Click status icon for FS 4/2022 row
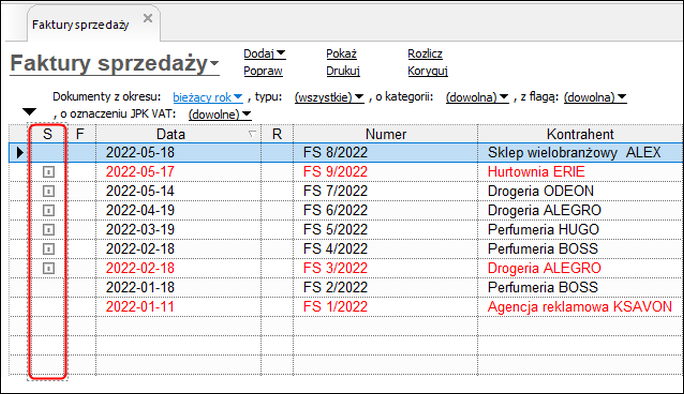The width and height of the screenshot is (684, 394). click(x=48, y=249)
